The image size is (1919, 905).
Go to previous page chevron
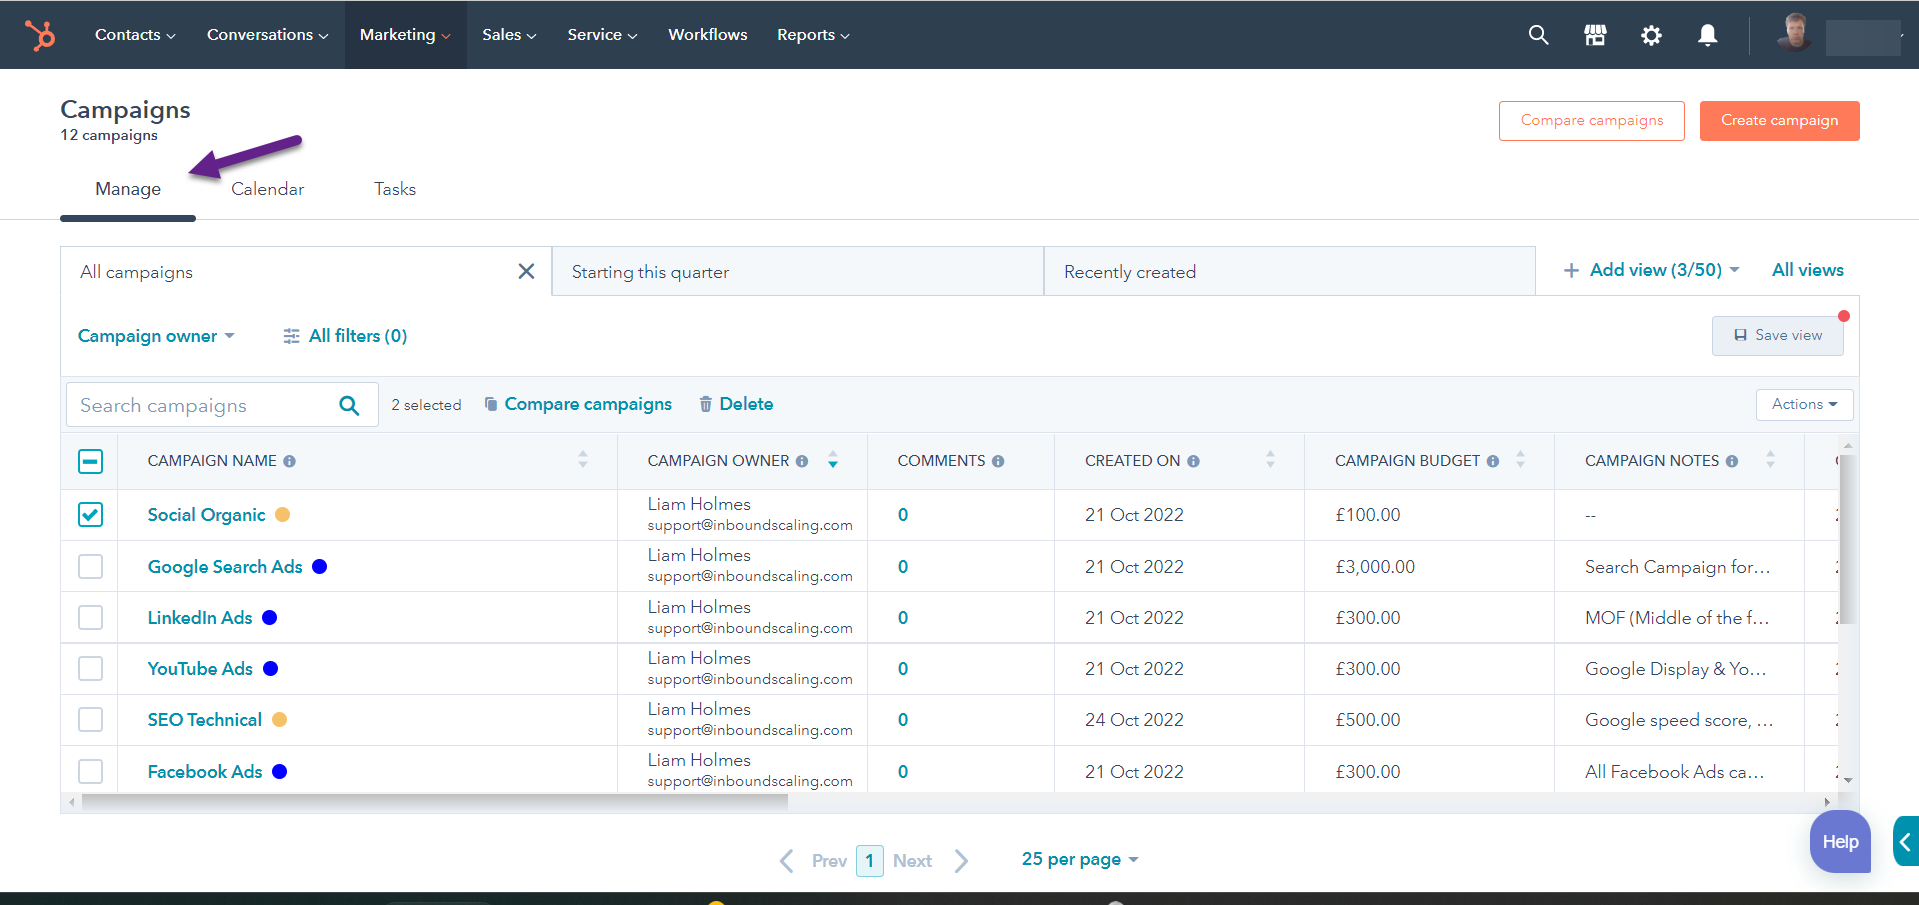pyautogui.click(x=788, y=861)
